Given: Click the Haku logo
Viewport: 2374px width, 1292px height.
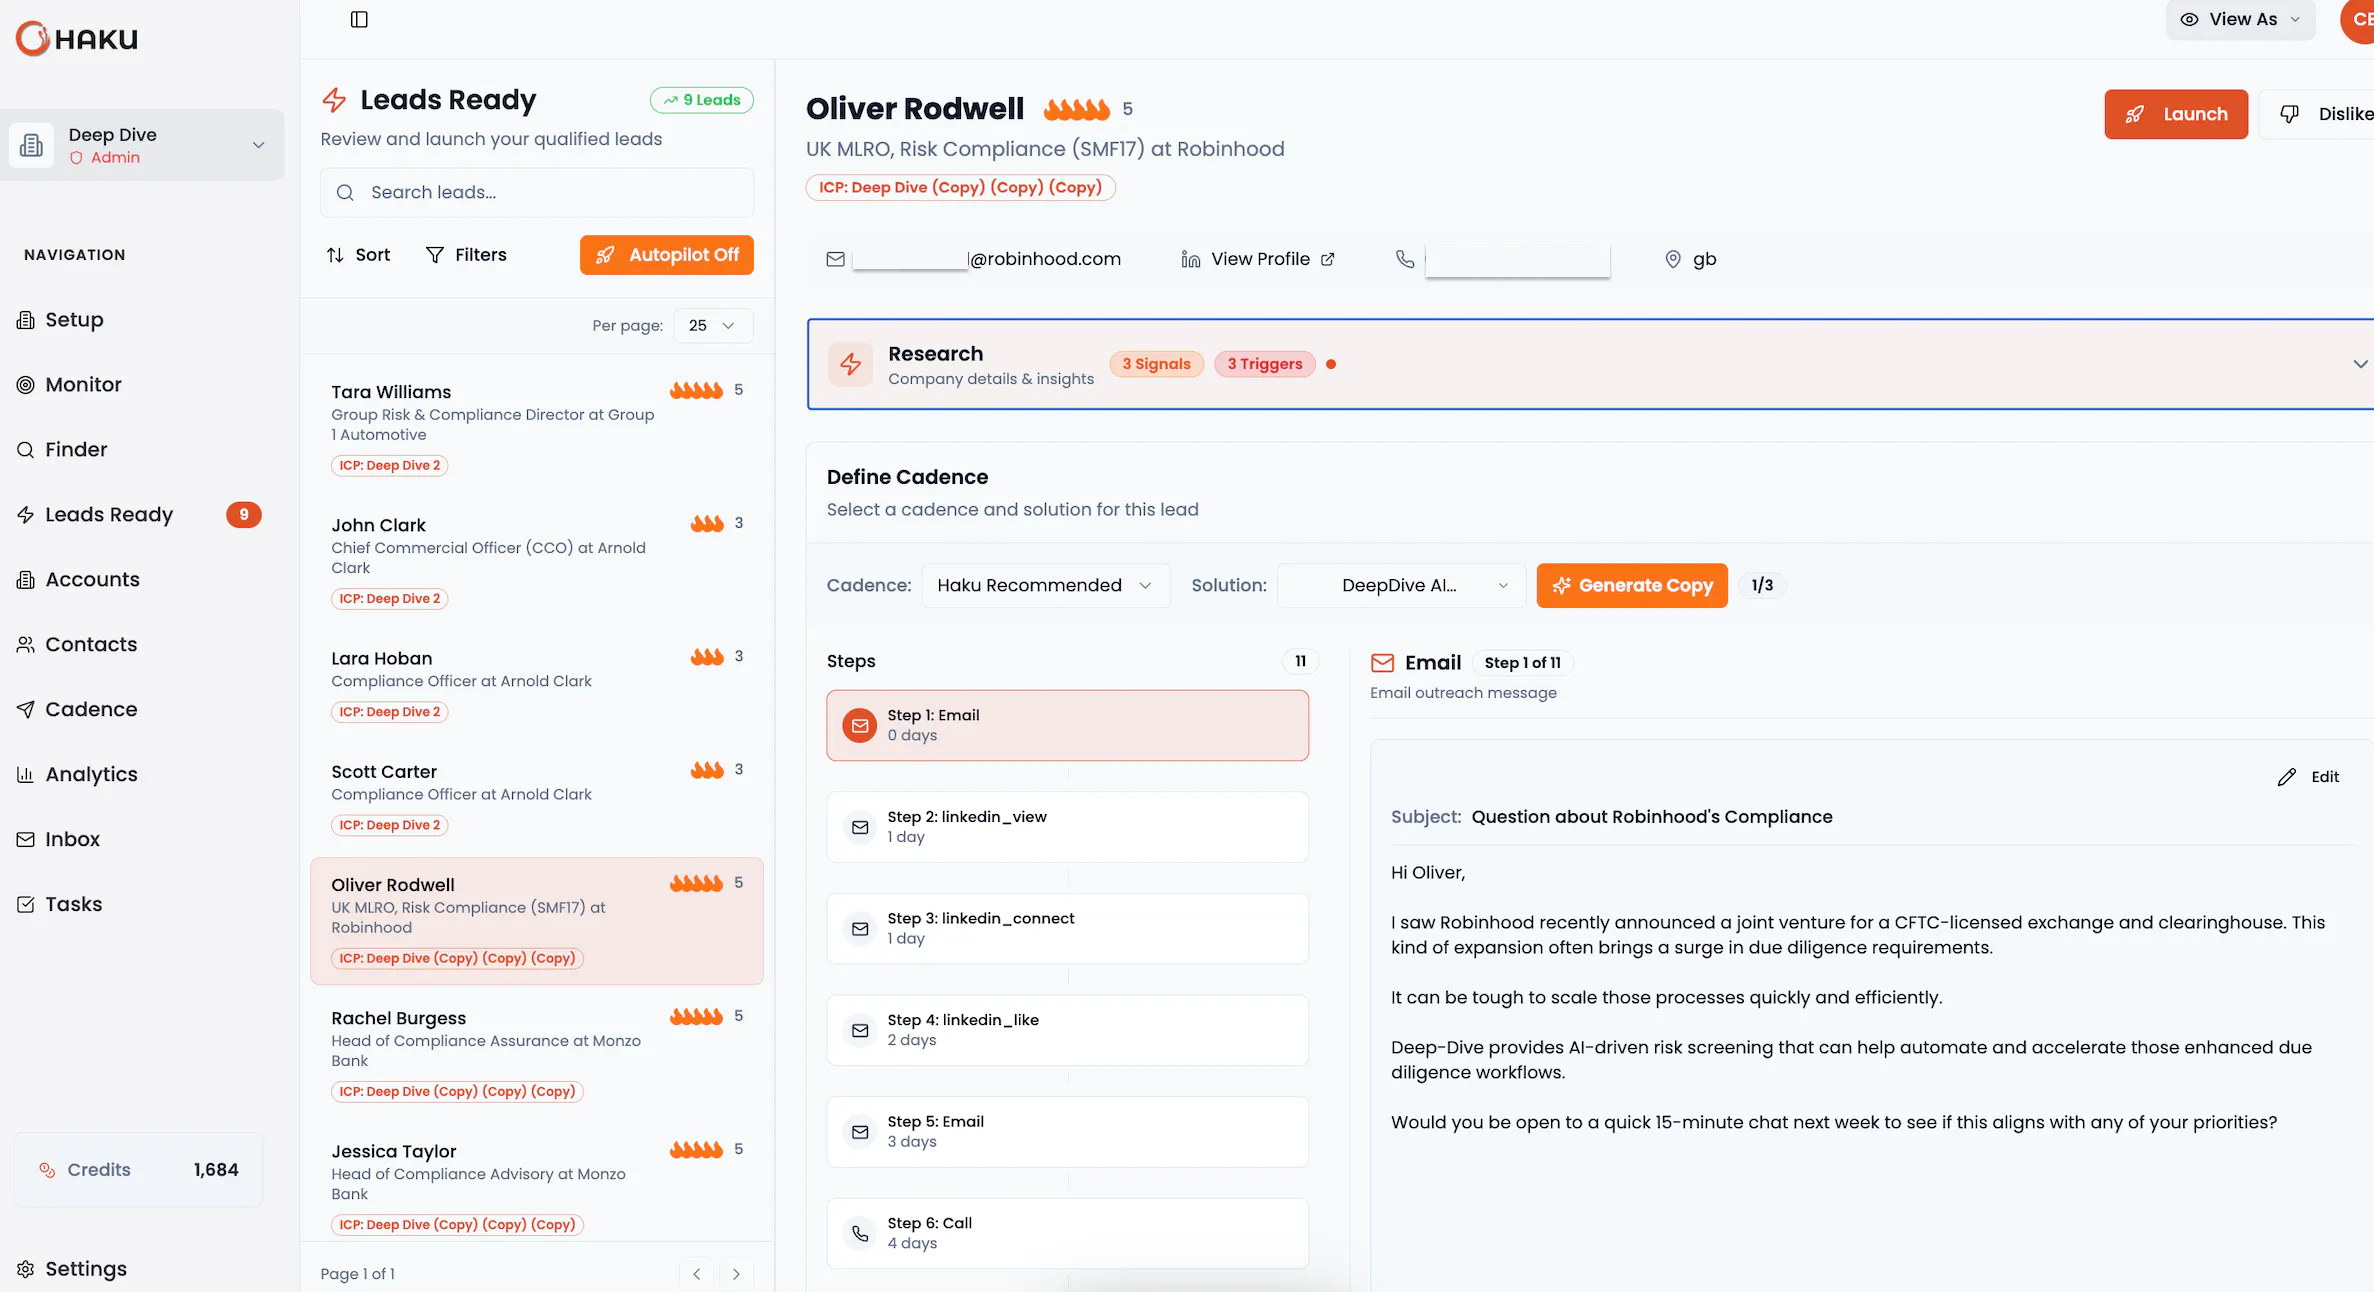Looking at the screenshot, I should [77, 38].
